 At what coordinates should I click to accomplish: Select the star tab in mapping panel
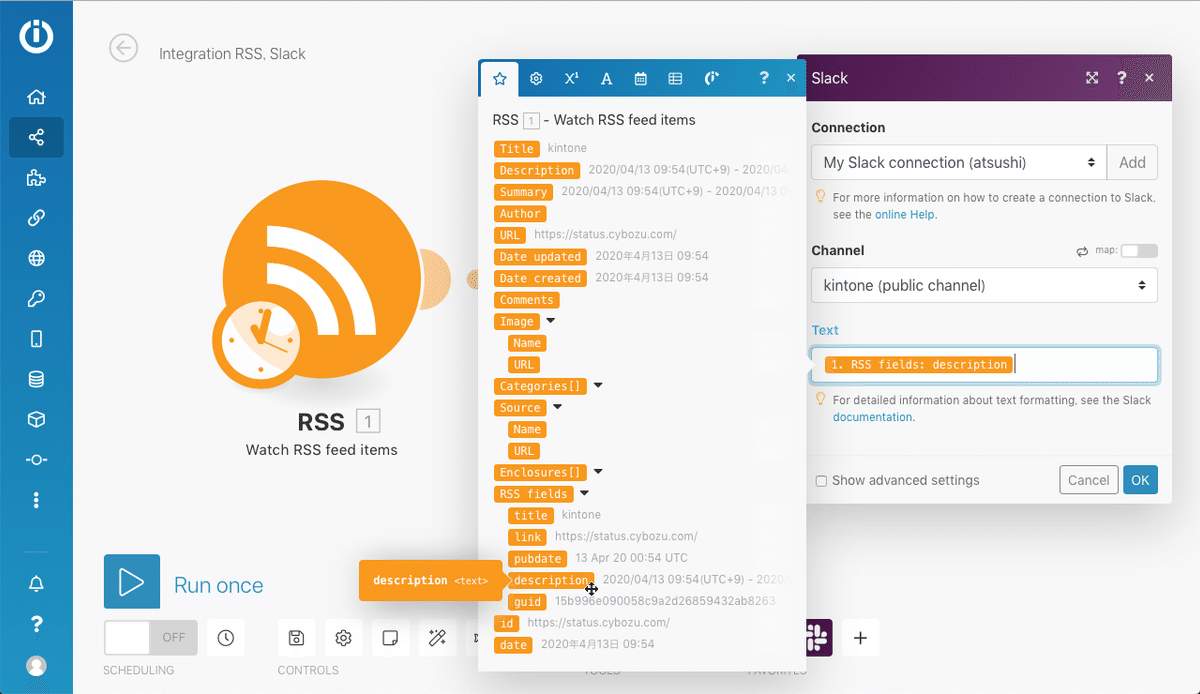pyautogui.click(x=500, y=78)
